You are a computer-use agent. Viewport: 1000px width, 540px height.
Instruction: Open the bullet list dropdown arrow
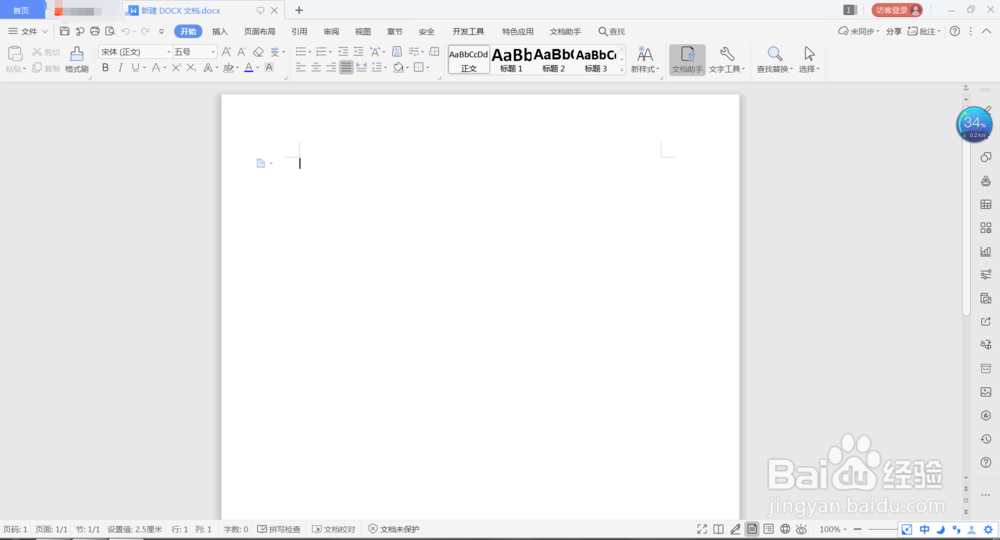coord(310,52)
